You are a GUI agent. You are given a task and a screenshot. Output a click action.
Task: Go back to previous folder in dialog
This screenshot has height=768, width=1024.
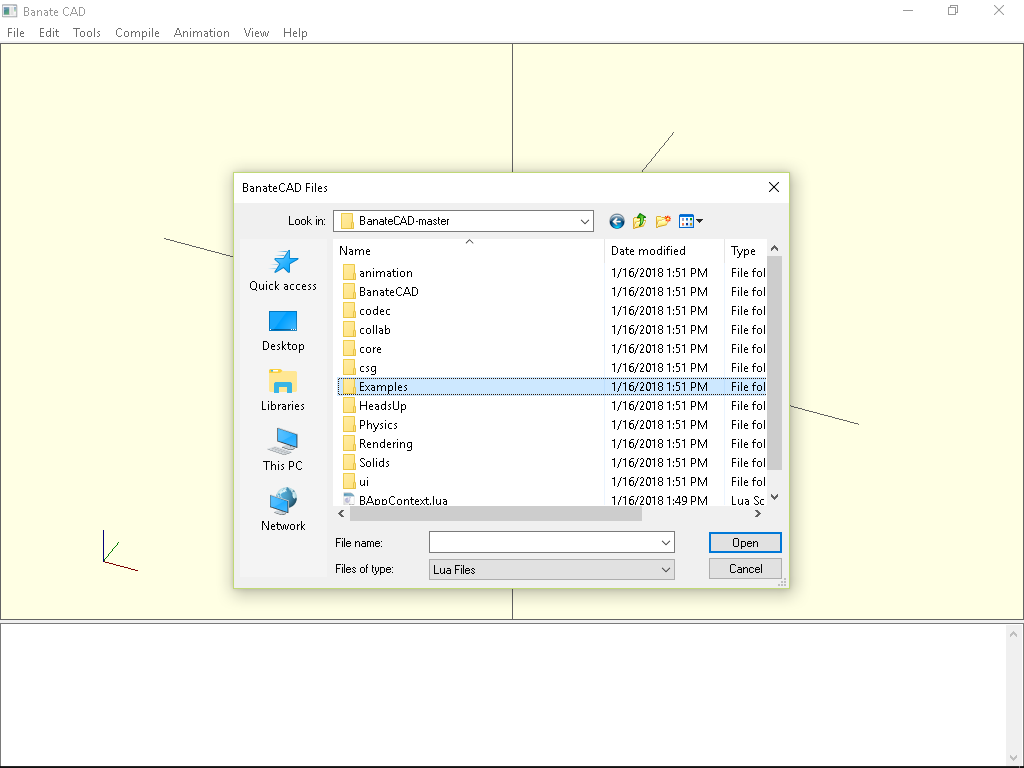(x=616, y=221)
